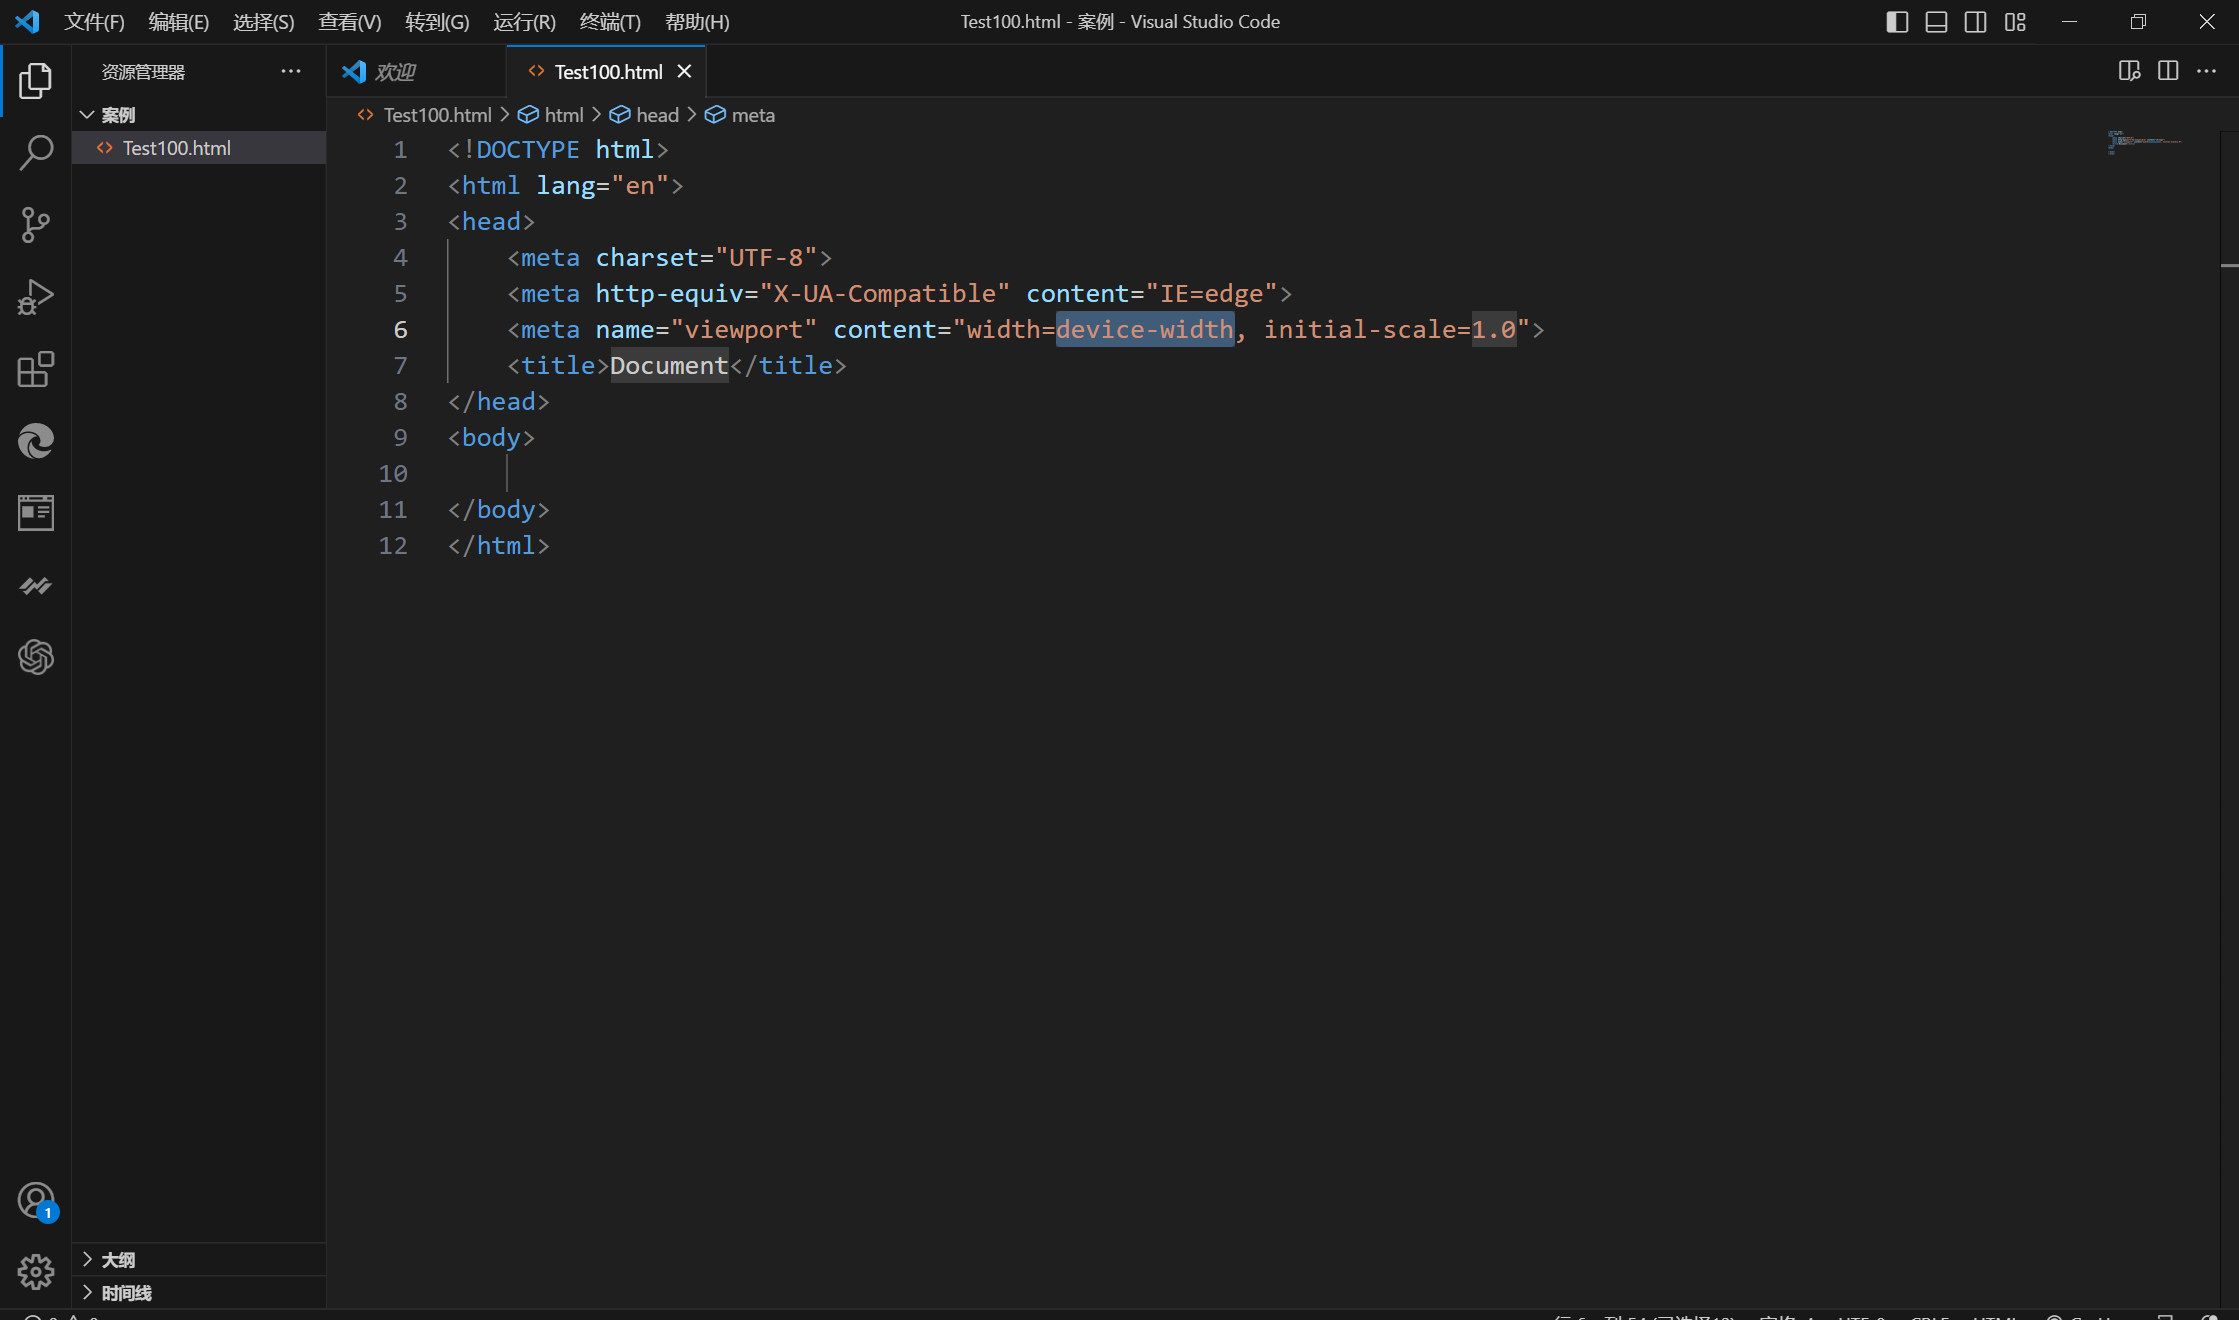Click line number 1 in gutter
The width and height of the screenshot is (2239, 1320).
point(400,149)
